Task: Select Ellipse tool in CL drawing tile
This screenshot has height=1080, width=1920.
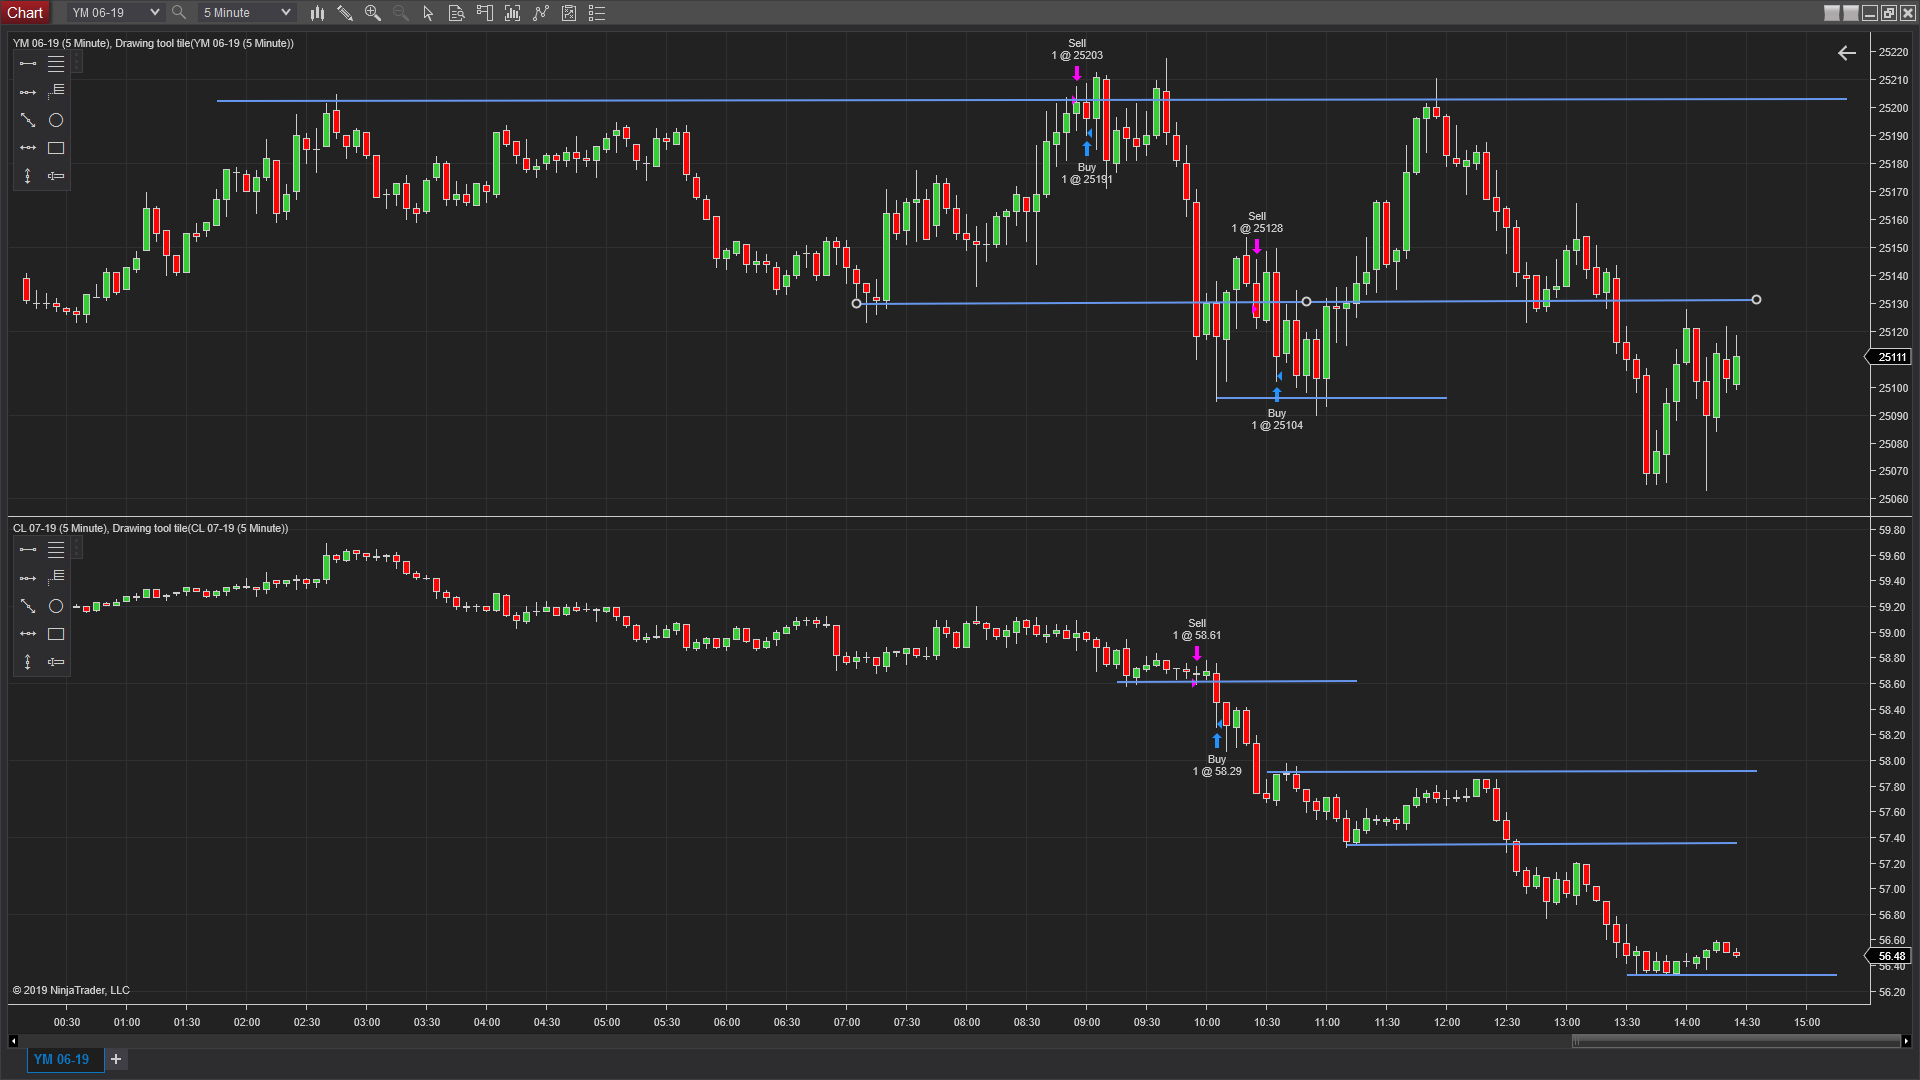Action: point(56,606)
